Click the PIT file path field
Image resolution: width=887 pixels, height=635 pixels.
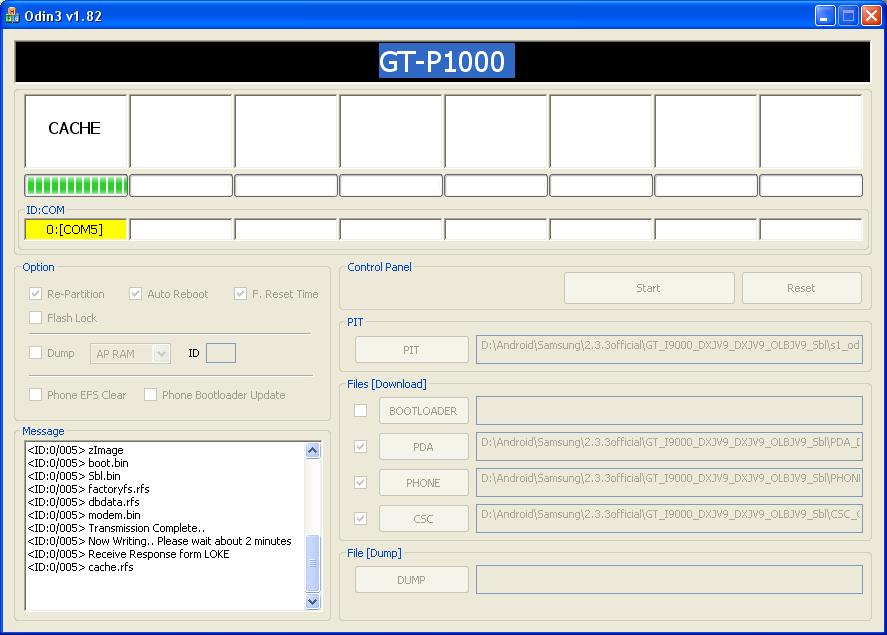669,348
